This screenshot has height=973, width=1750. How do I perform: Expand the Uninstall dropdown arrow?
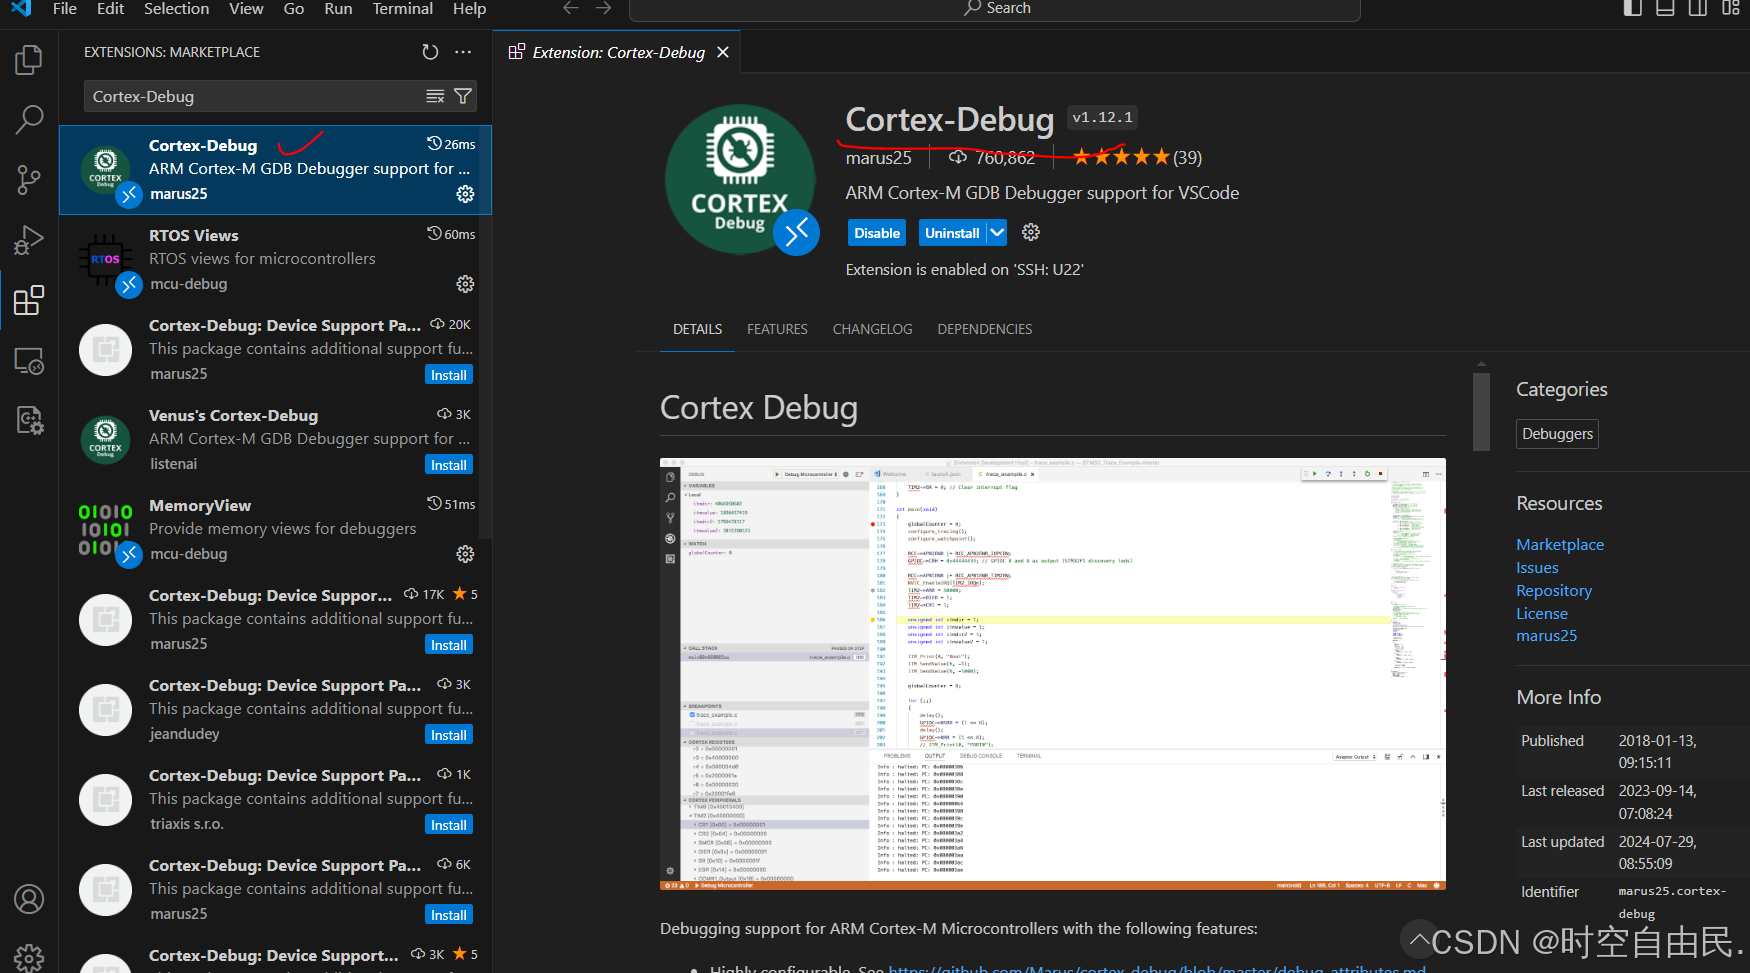997,233
